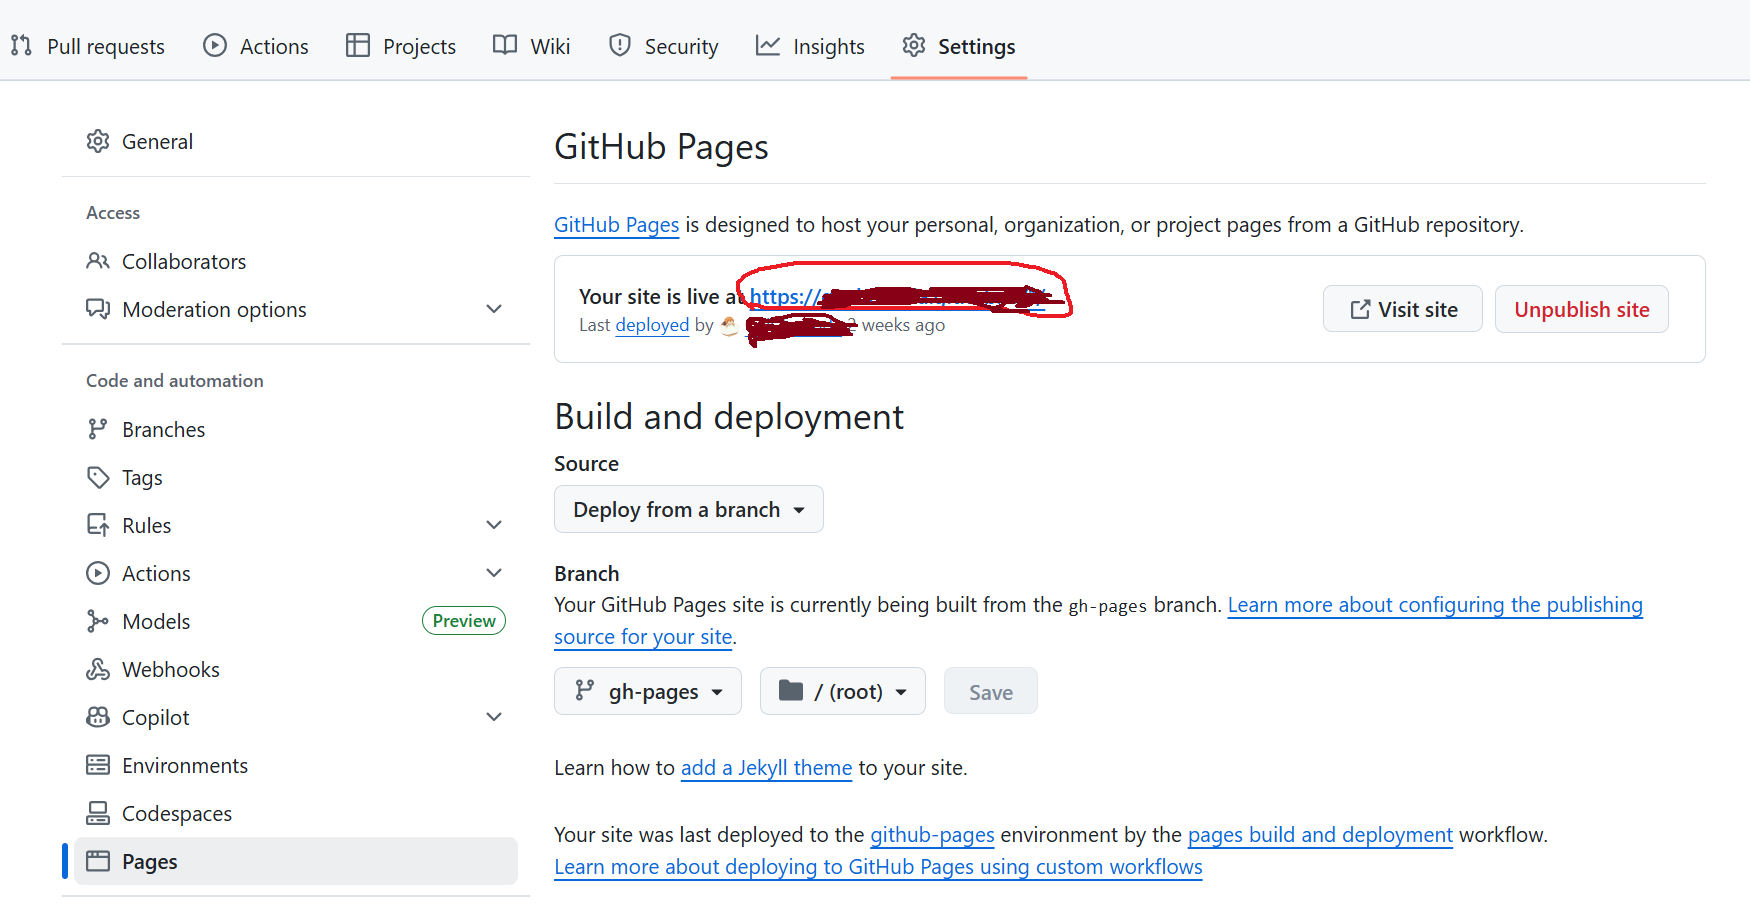Open the Security tab
The image size is (1750, 906).
pos(663,46)
